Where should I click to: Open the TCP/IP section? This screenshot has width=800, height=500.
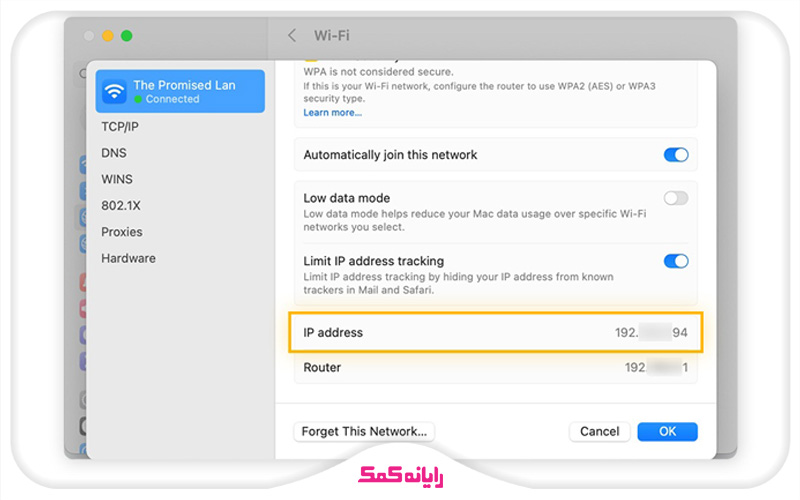[x=120, y=127]
